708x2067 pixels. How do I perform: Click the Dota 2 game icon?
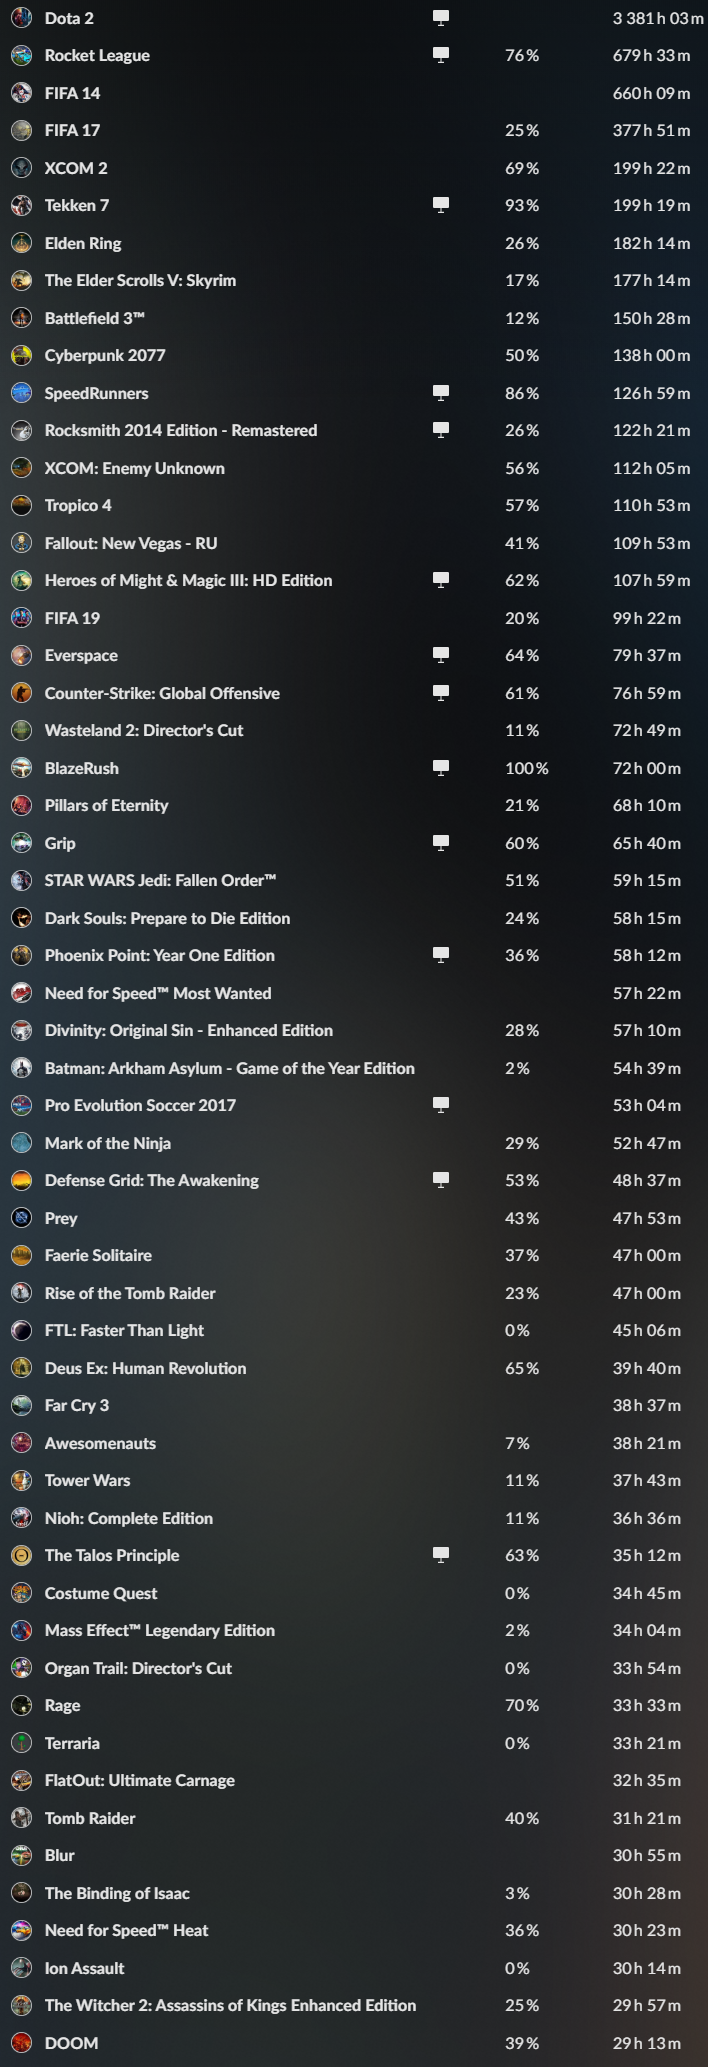click(x=21, y=18)
